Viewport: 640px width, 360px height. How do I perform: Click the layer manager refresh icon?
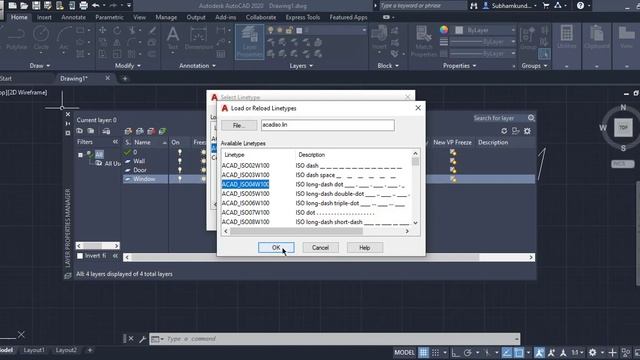click(x=504, y=131)
